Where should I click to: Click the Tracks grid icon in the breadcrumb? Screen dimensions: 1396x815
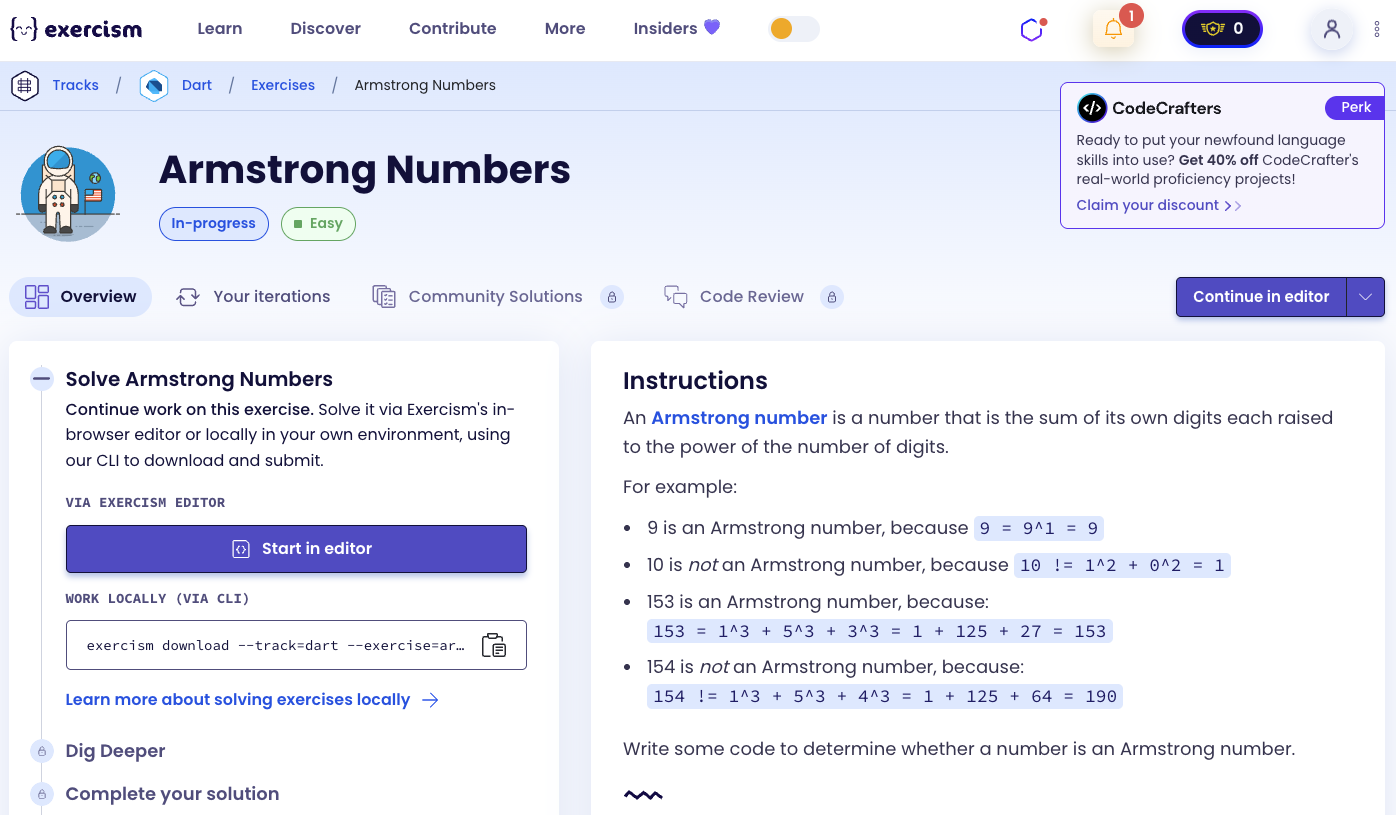point(25,85)
